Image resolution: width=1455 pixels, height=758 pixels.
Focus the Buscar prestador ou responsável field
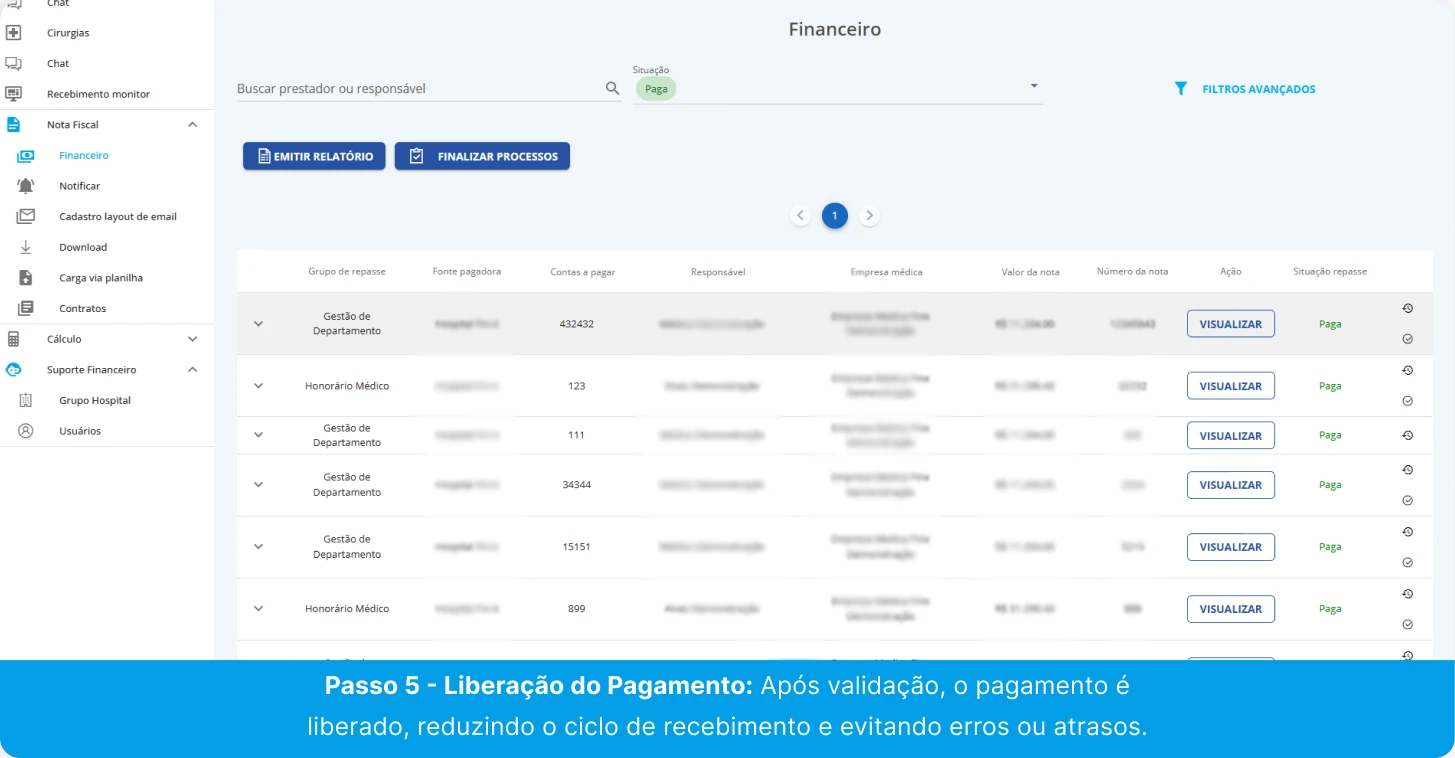[415, 89]
